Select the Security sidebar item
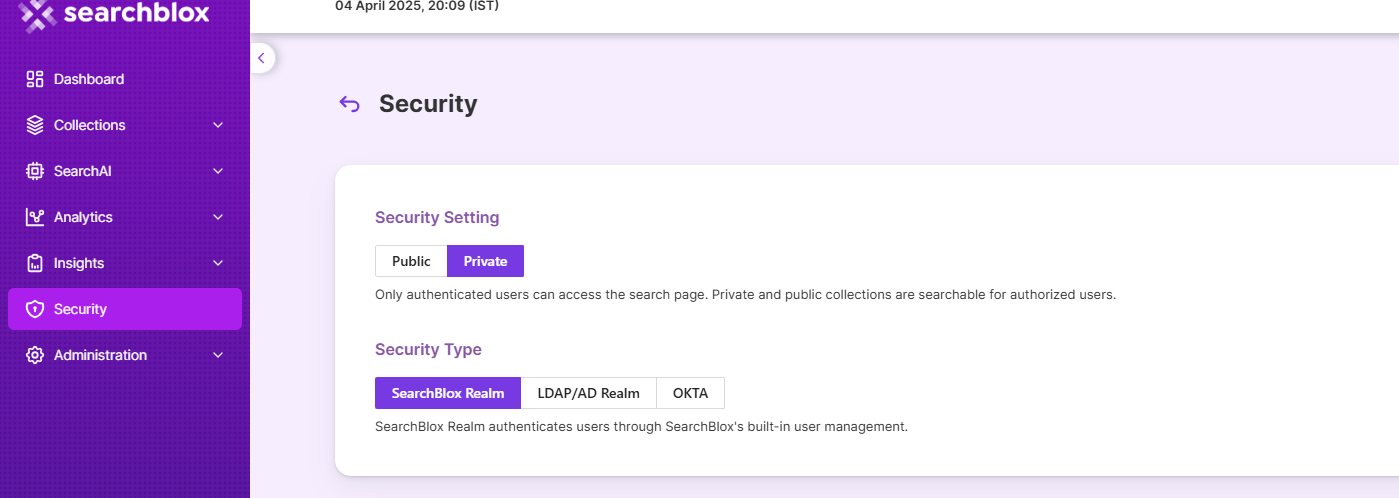The width and height of the screenshot is (1399, 498). pyautogui.click(x=125, y=309)
